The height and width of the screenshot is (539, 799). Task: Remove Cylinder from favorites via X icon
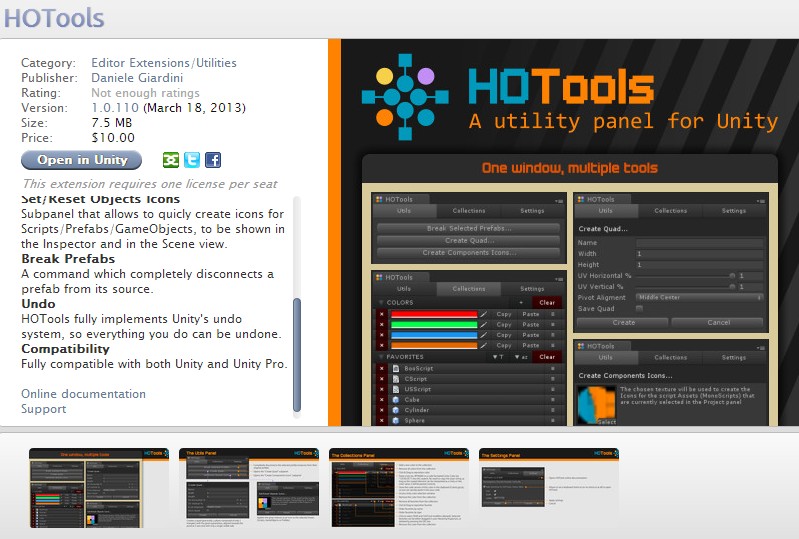click(x=381, y=410)
